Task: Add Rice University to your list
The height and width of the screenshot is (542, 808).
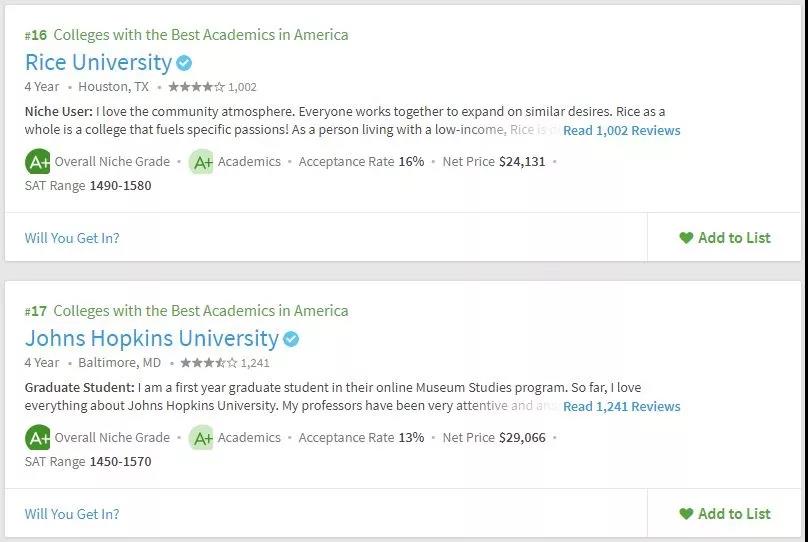Action: click(x=725, y=238)
